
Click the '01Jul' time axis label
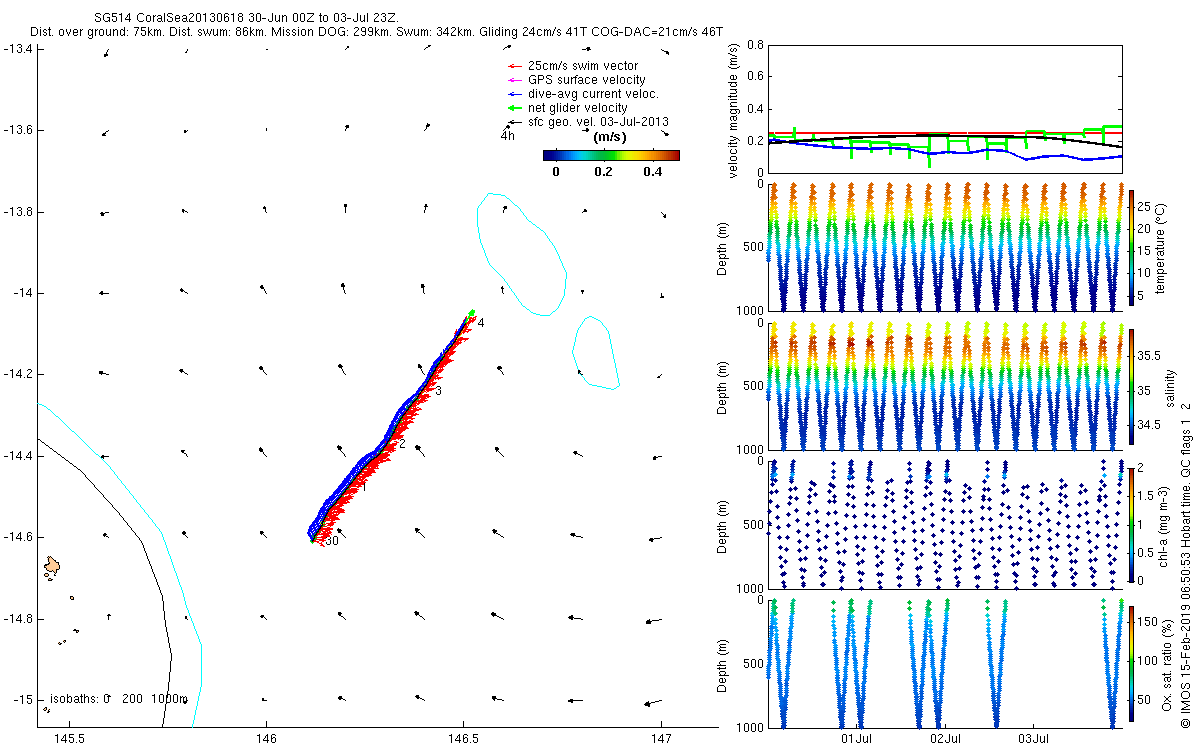858,739
